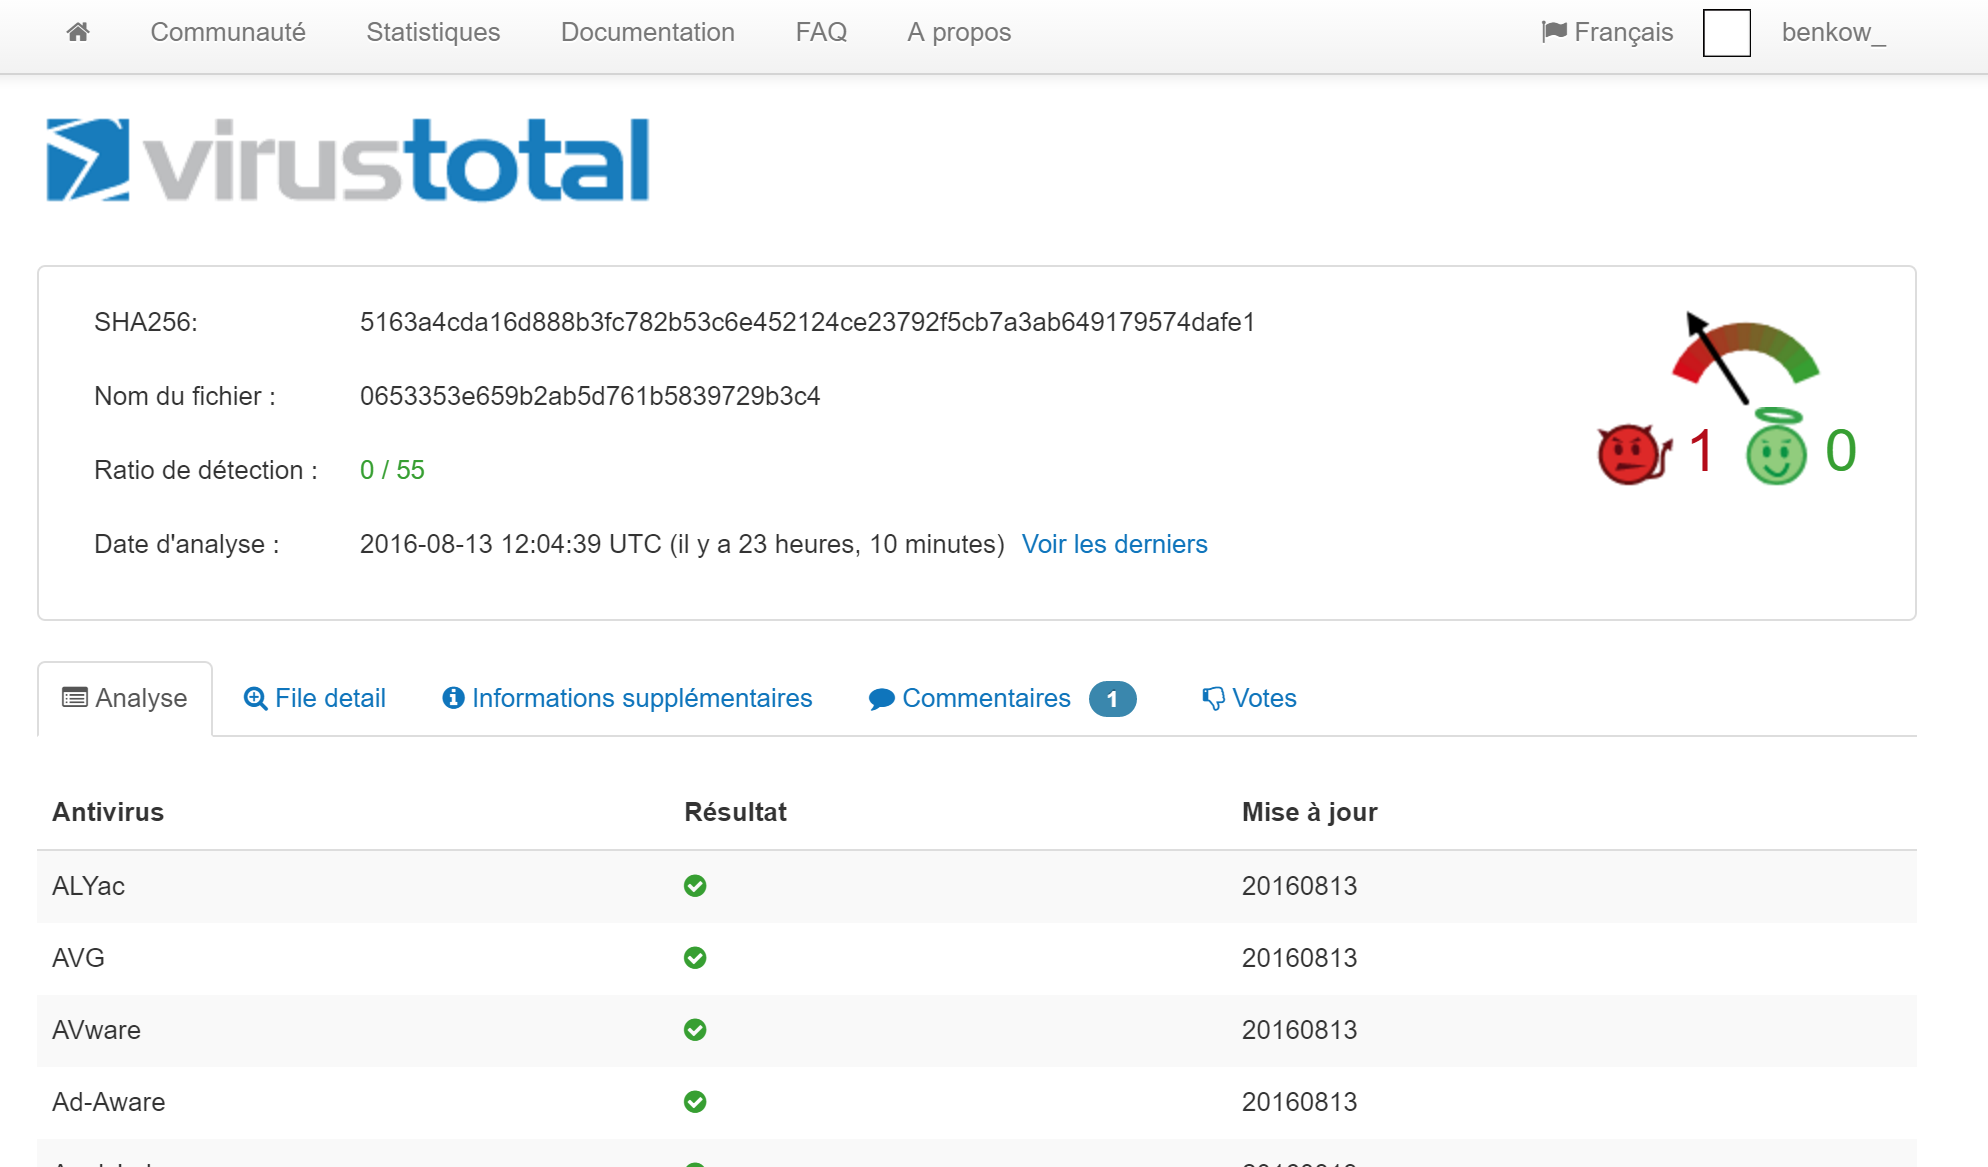Click the VirusTotal logo
Screen dimensions: 1988x1167
[348, 160]
